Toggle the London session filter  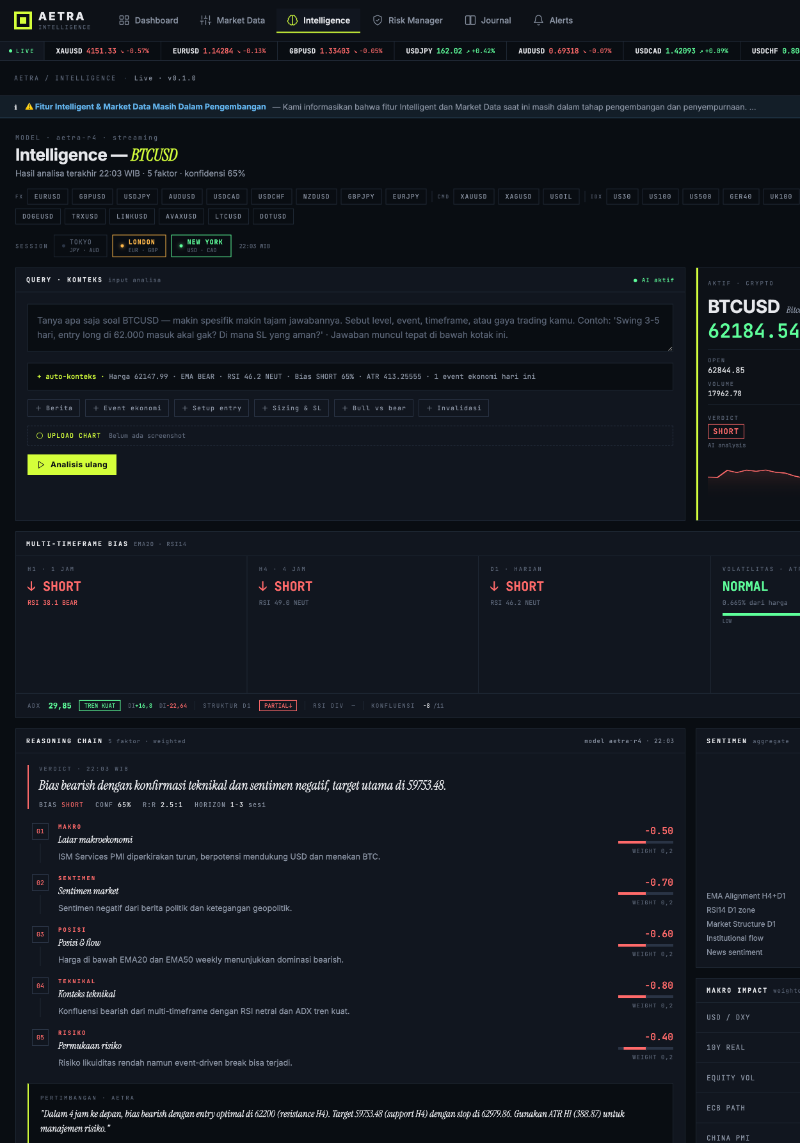[x=139, y=246]
